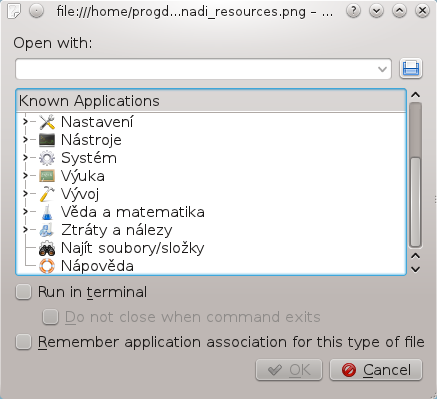437x399 pixels.
Task: Click the Vývoj hammer icon
Action: (x=47, y=194)
